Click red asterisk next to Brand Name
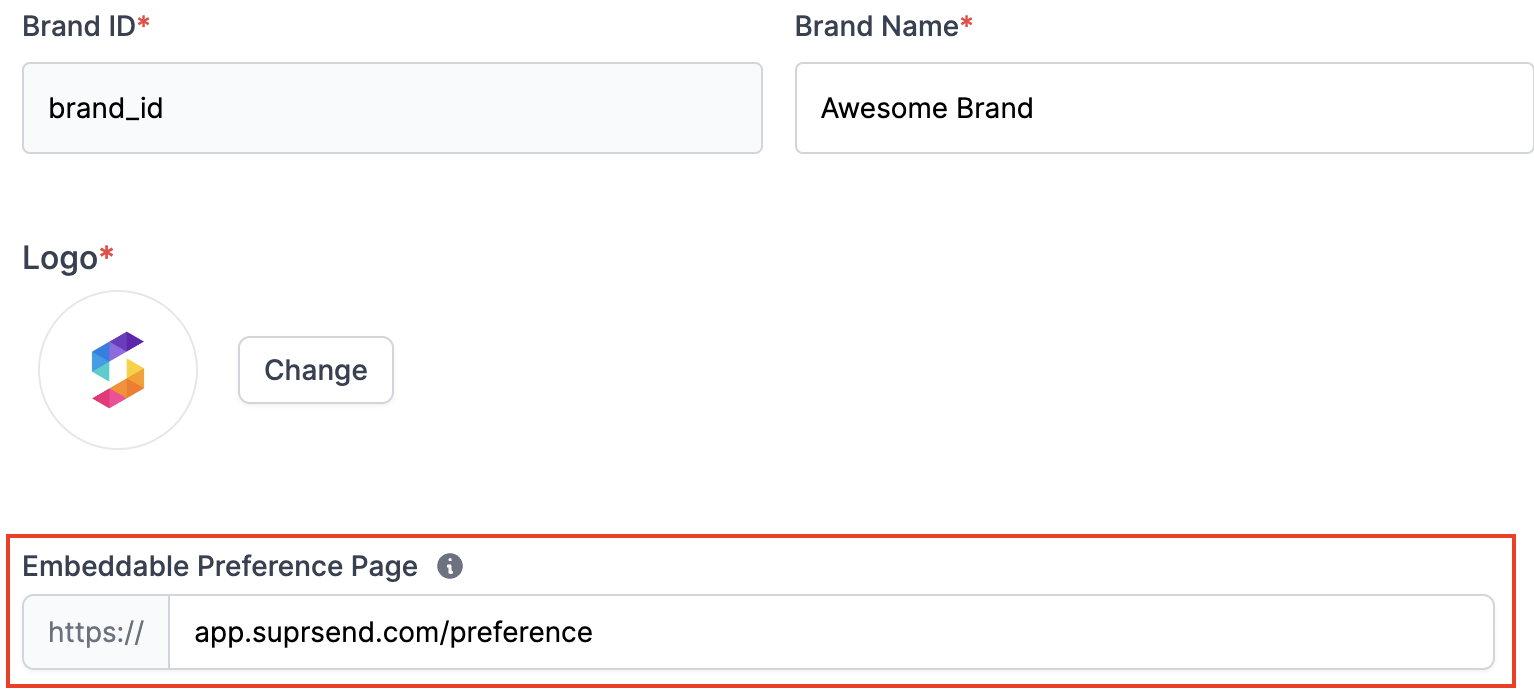The height and width of the screenshot is (696, 1534). click(x=966, y=24)
